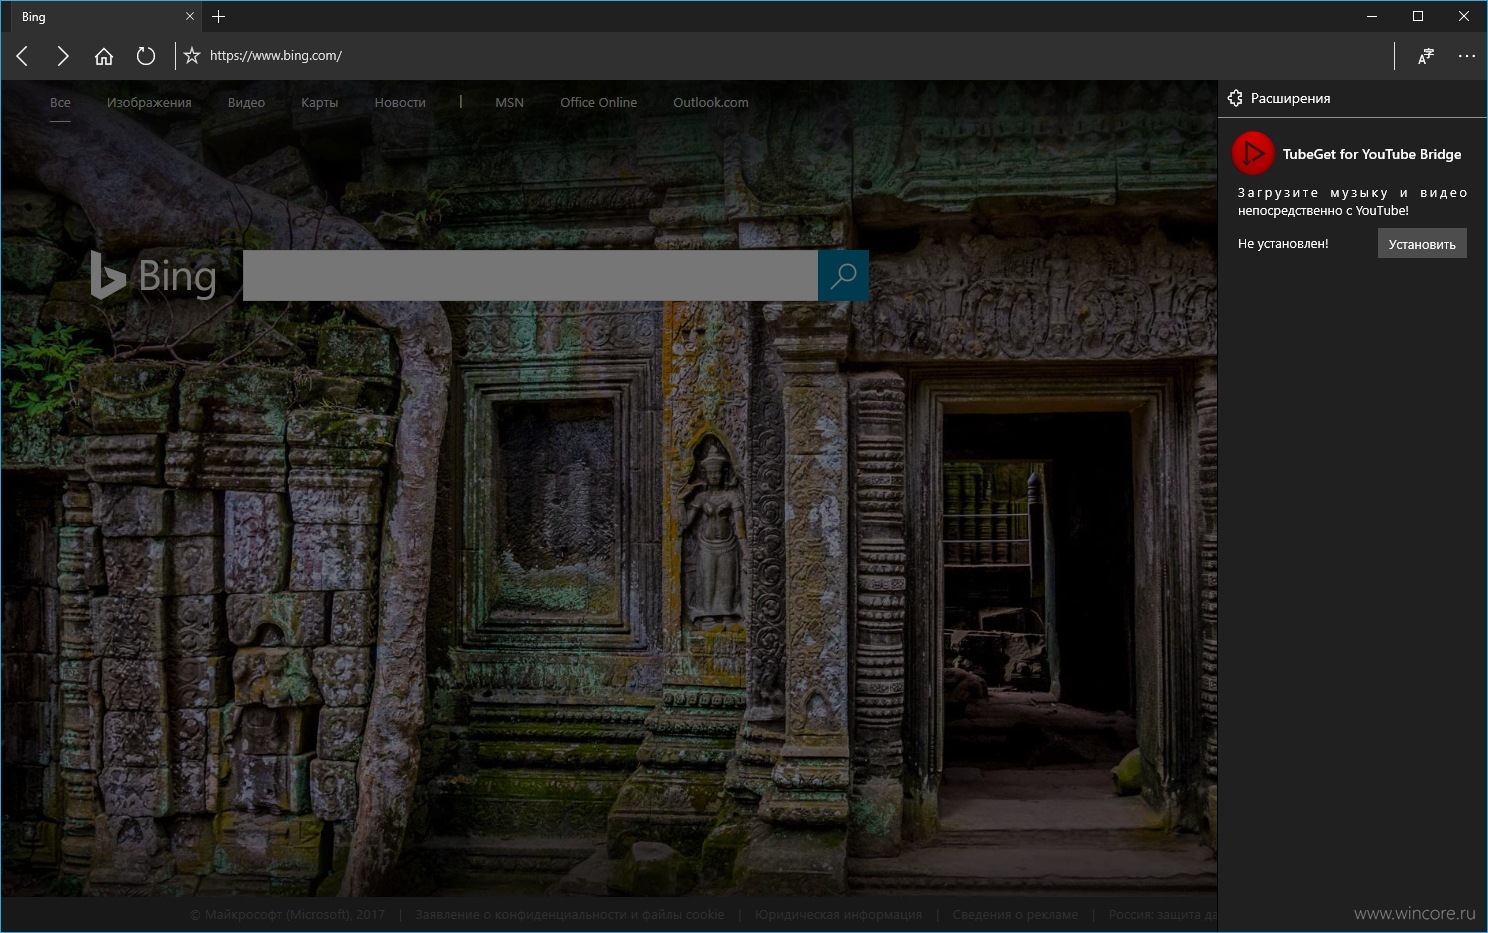Maximize the browser window
1488x933 pixels.
pyautogui.click(x=1418, y=16)
